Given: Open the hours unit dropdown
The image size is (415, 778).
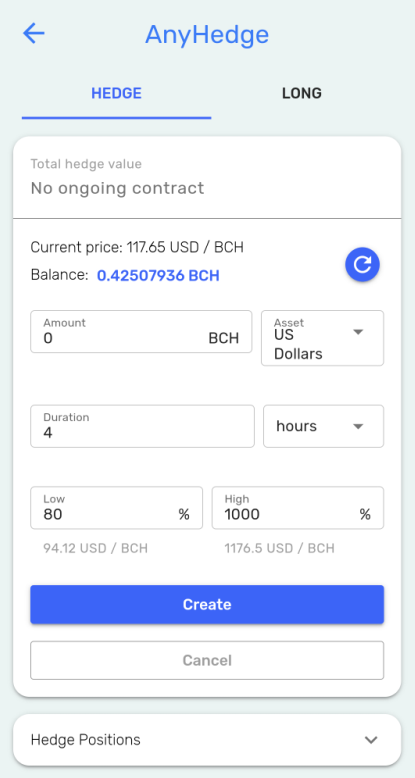Looking at the screenshot, I should pos(323,426).
